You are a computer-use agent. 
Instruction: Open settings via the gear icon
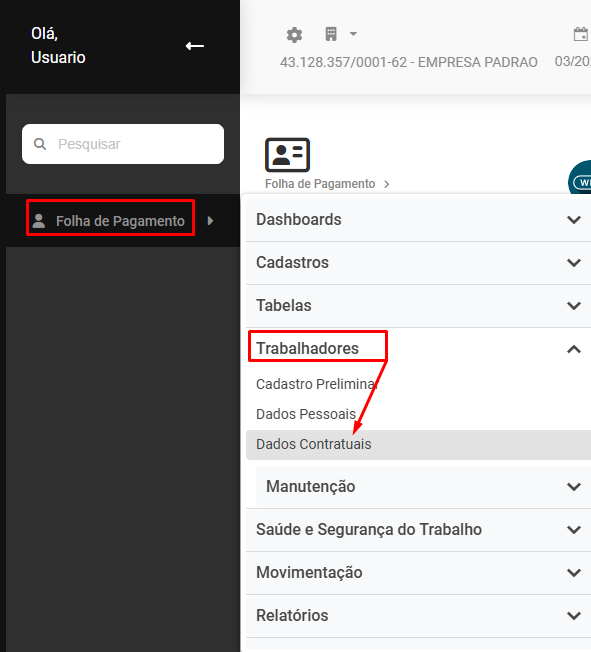pyautogui.click(x=294, y=35)
